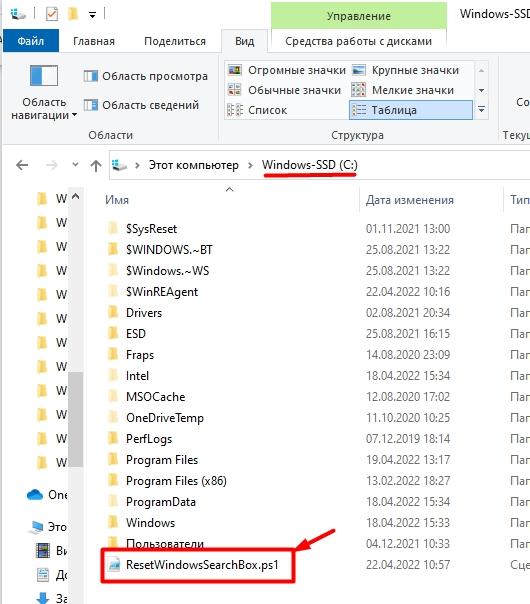Choose Огромные значки layout
Screen dimensions: 530x604
(287, 70)
